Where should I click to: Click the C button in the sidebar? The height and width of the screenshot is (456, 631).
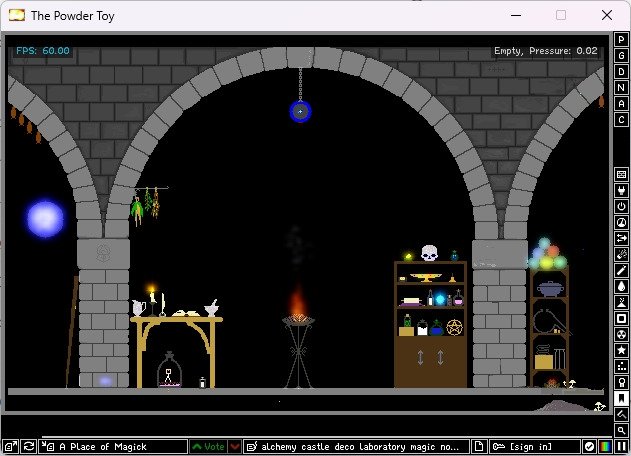click(621, 120)
